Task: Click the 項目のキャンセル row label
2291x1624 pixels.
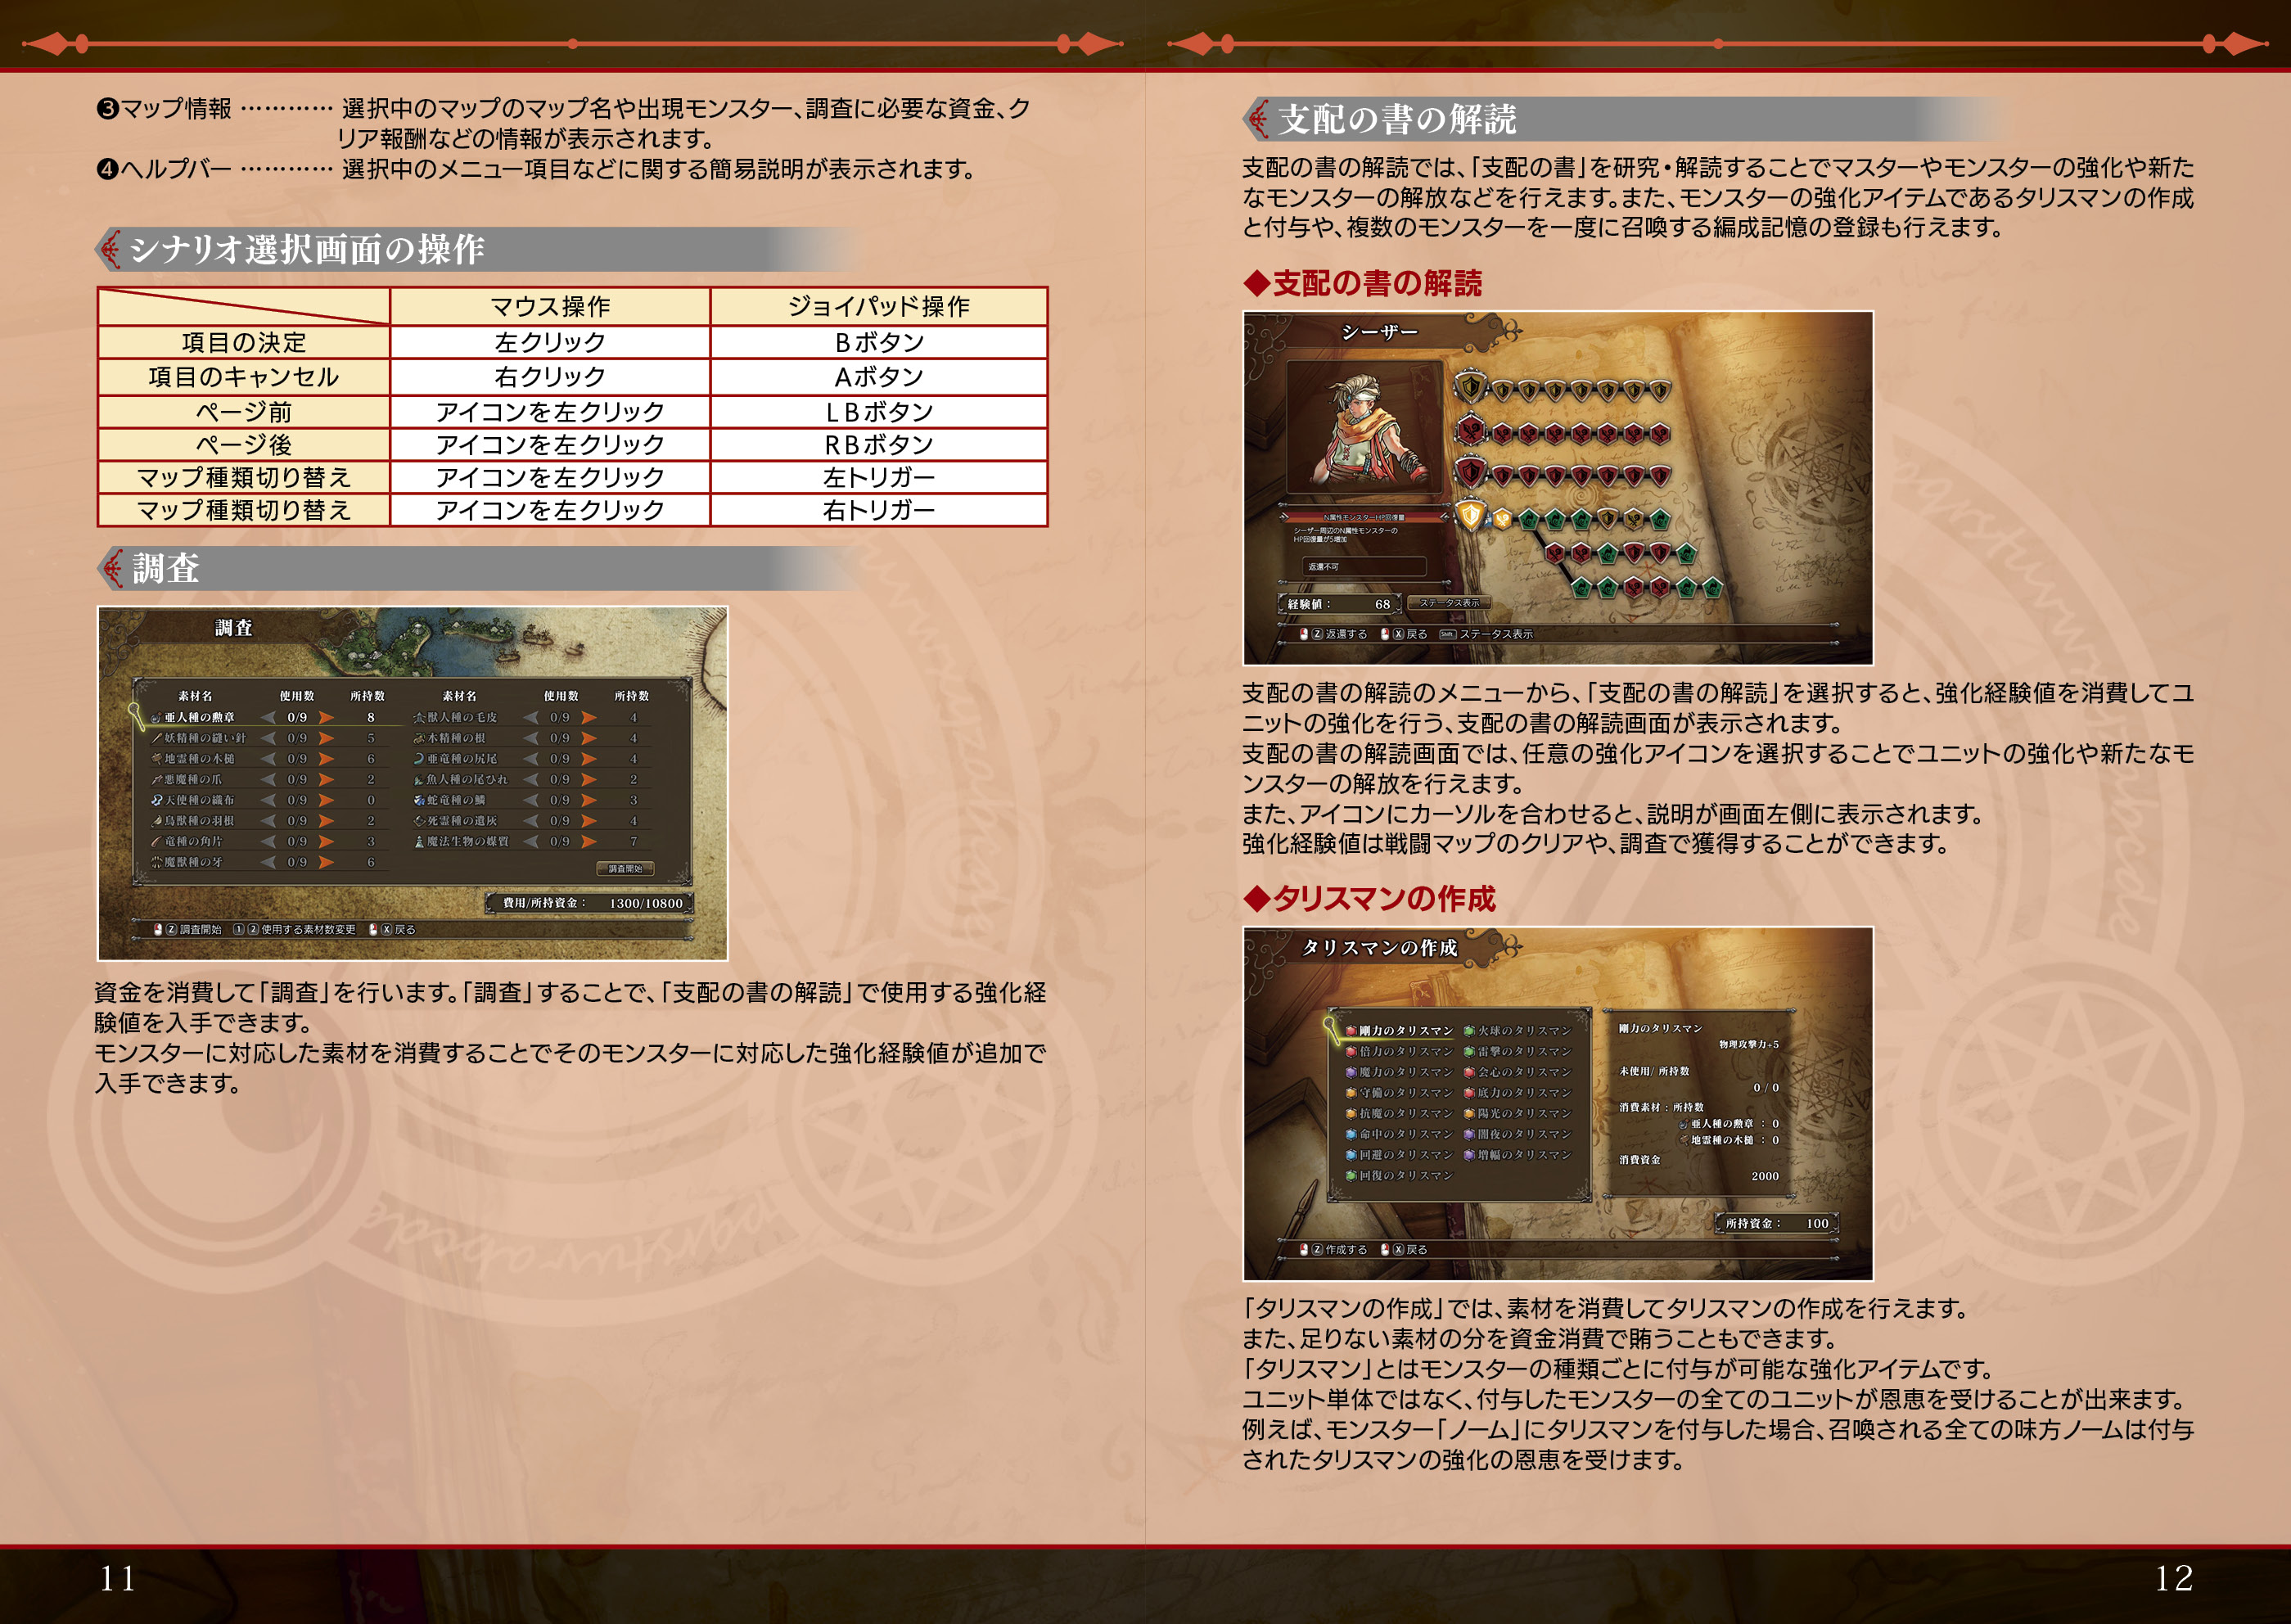Action: click(244, 377)
